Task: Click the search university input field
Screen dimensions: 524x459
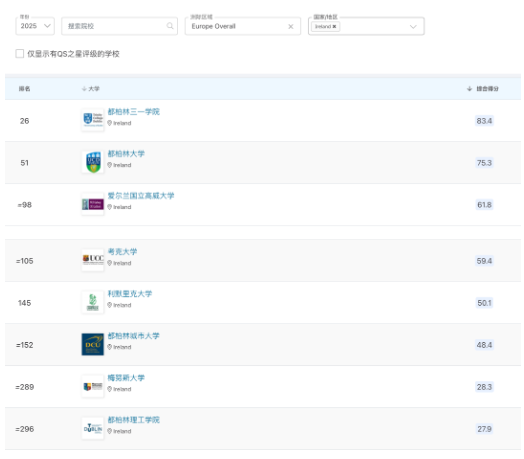Action: pos(119,26)
